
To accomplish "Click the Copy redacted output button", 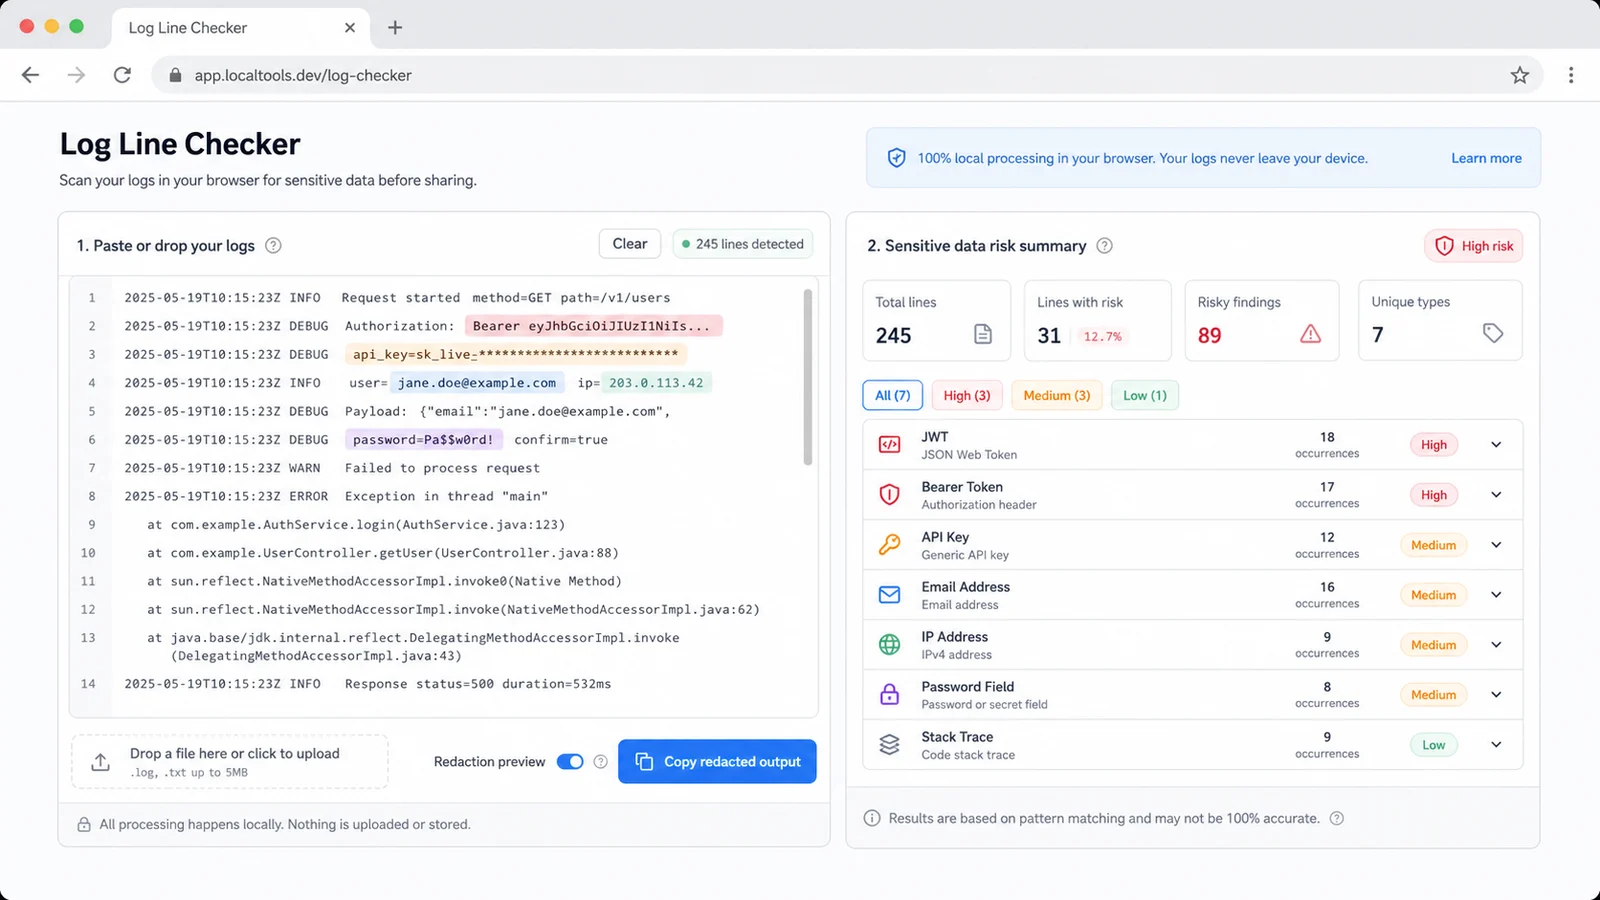I will [717, 761].
